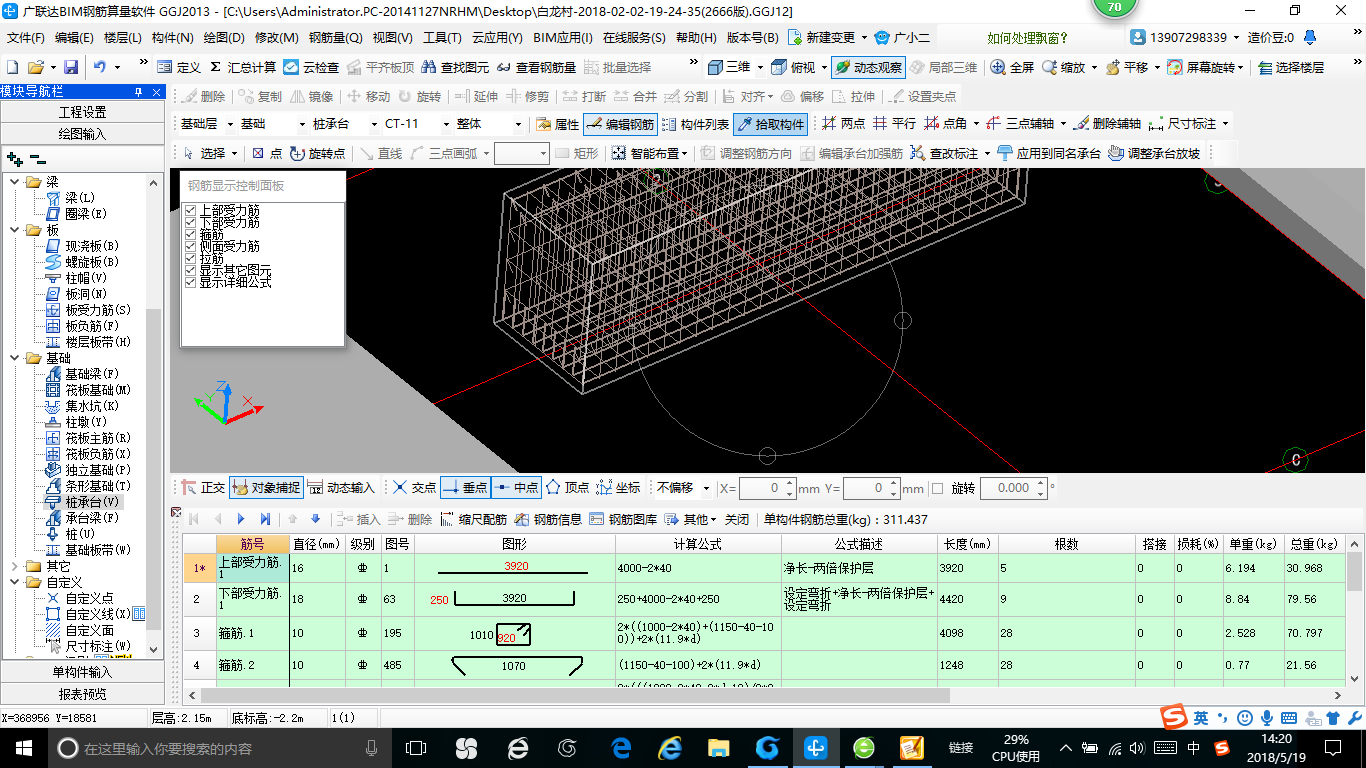Uncheck 箍筋 display checkbox

coord(191,234)
